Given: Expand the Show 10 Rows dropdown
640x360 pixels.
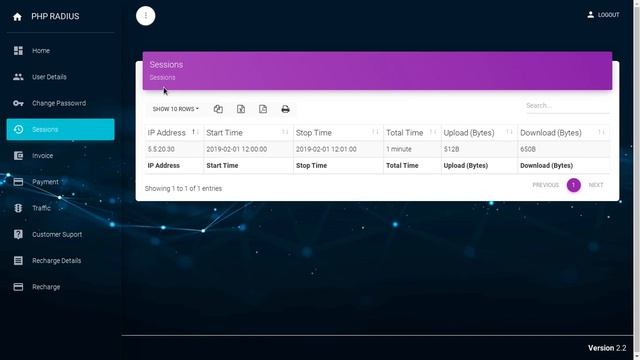Looking at the screenshot, I should (176, 109).
